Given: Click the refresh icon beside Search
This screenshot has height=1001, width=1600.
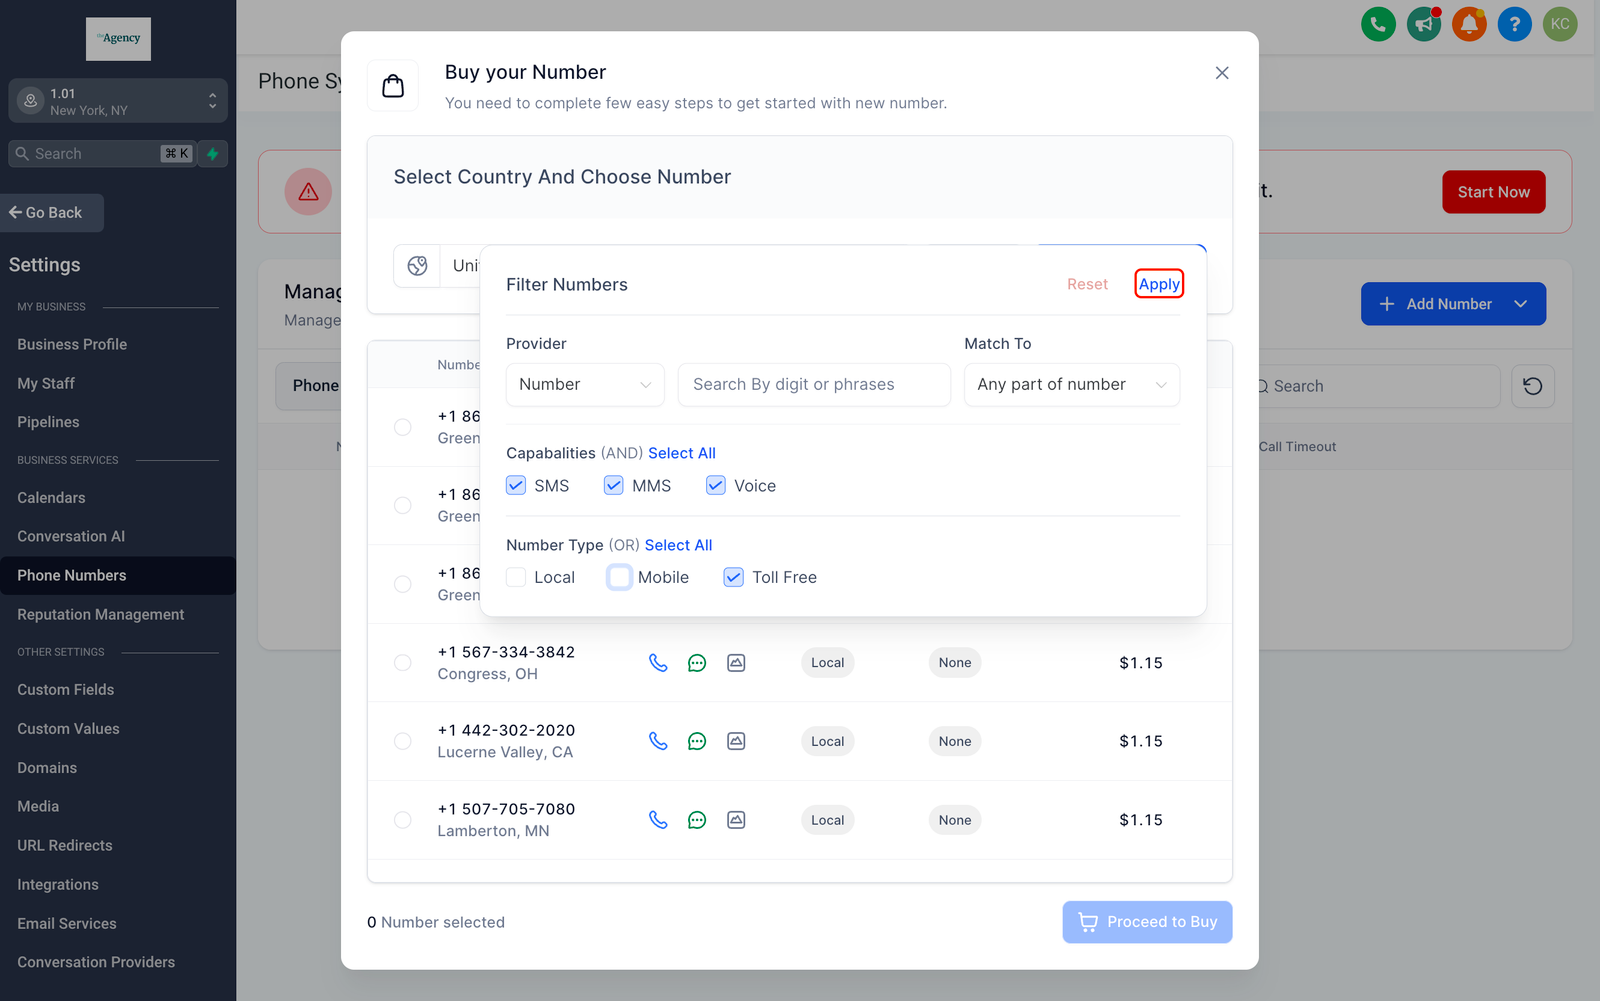Looking at the screenshot, I should pos(1532,386).
